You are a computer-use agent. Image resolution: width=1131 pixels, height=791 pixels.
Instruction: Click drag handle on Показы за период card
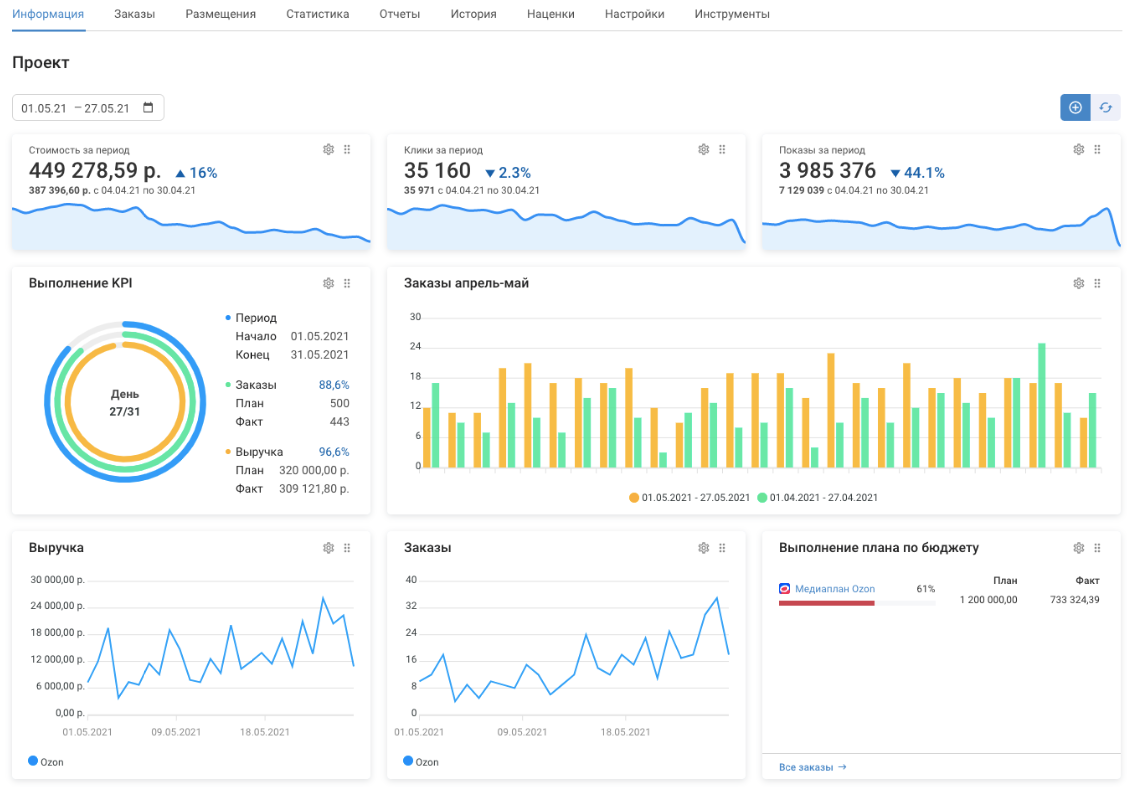[x=1097, y=149]
